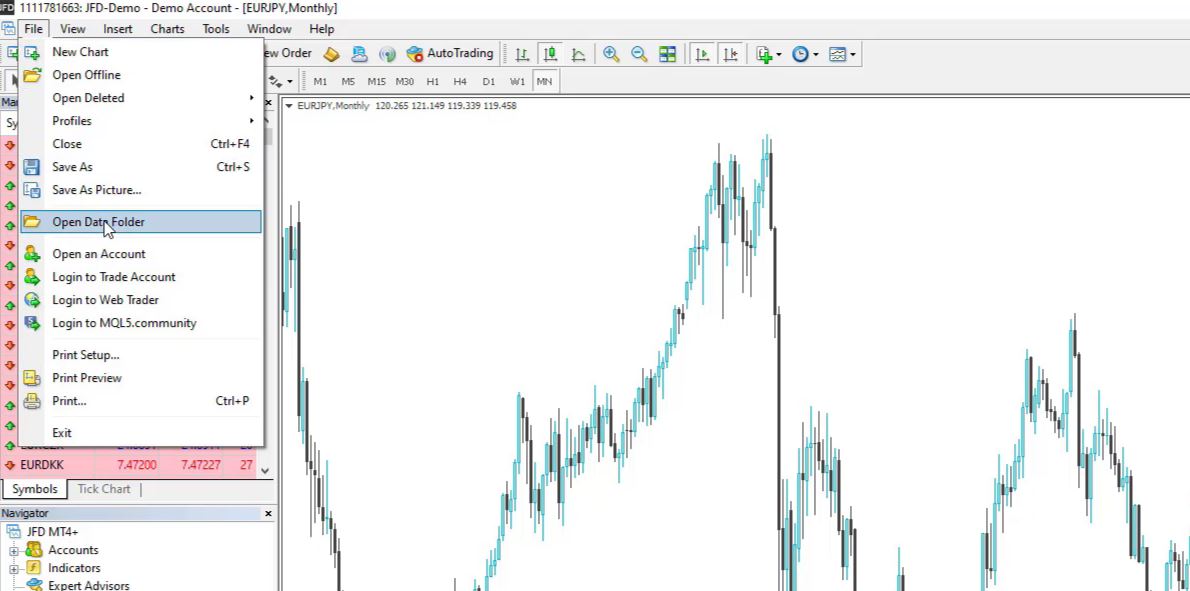Viewport: 1190px width, 591px height.
Task: Switch to the Tick Chart tab
Action: click(103, 489)
